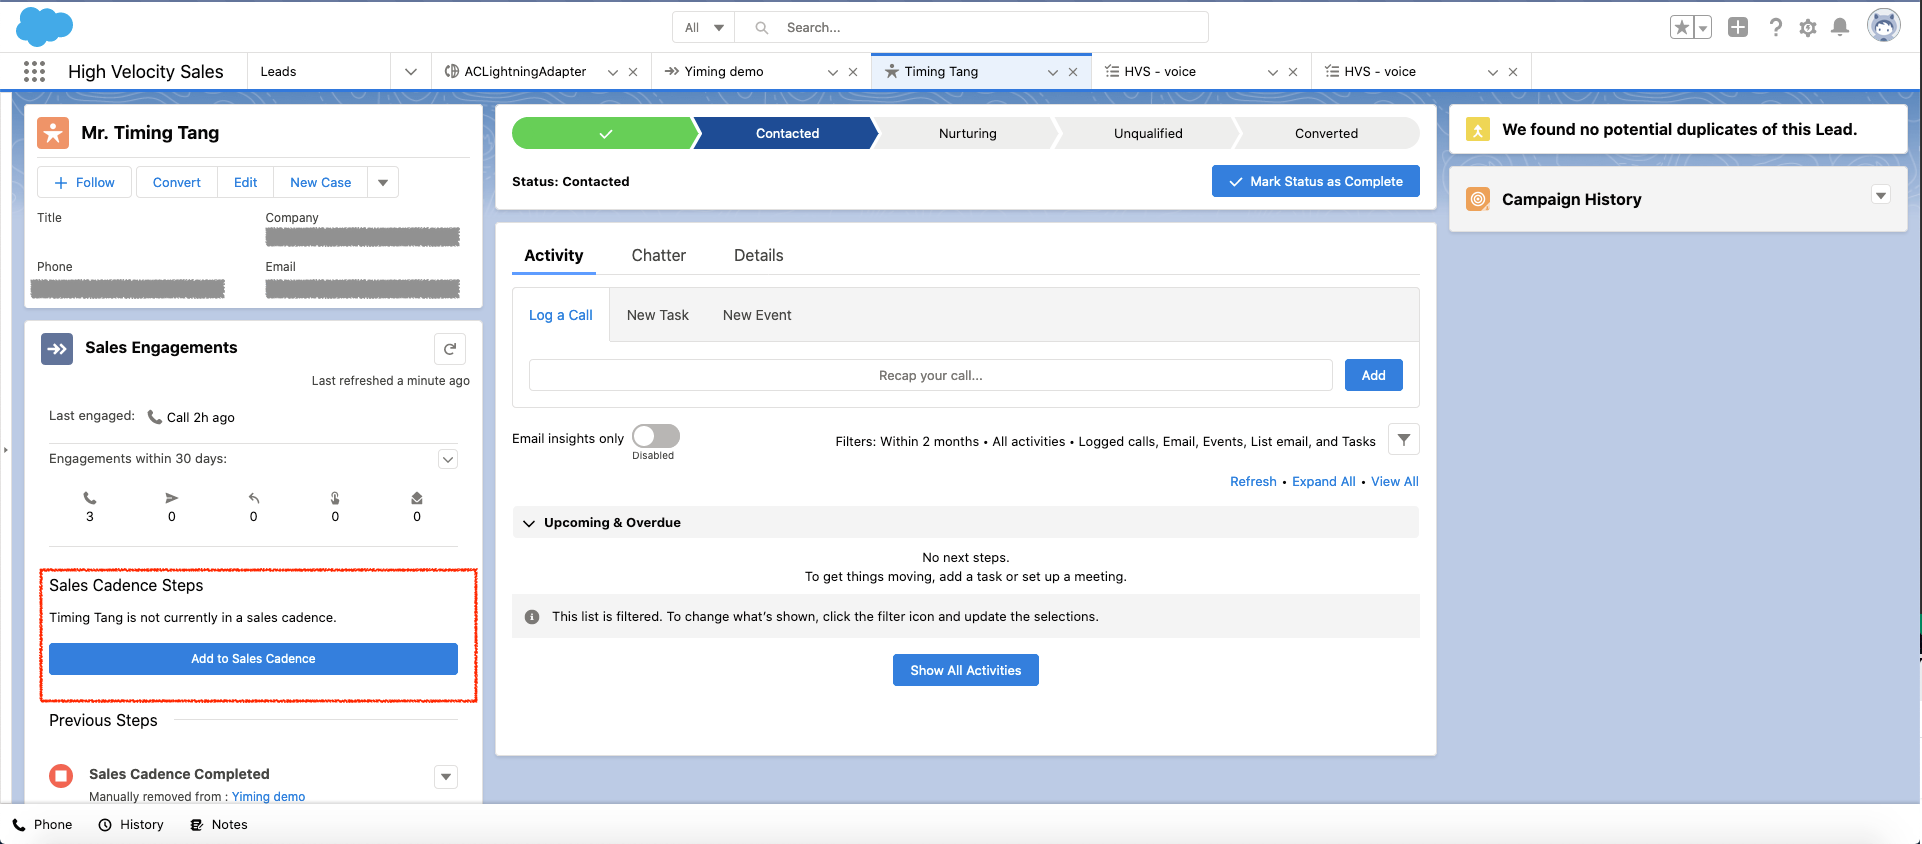The width and height of the screenshot is (1922, 844).
Task: Open the Phone utility bar item
Action: [x=43, y=825]
